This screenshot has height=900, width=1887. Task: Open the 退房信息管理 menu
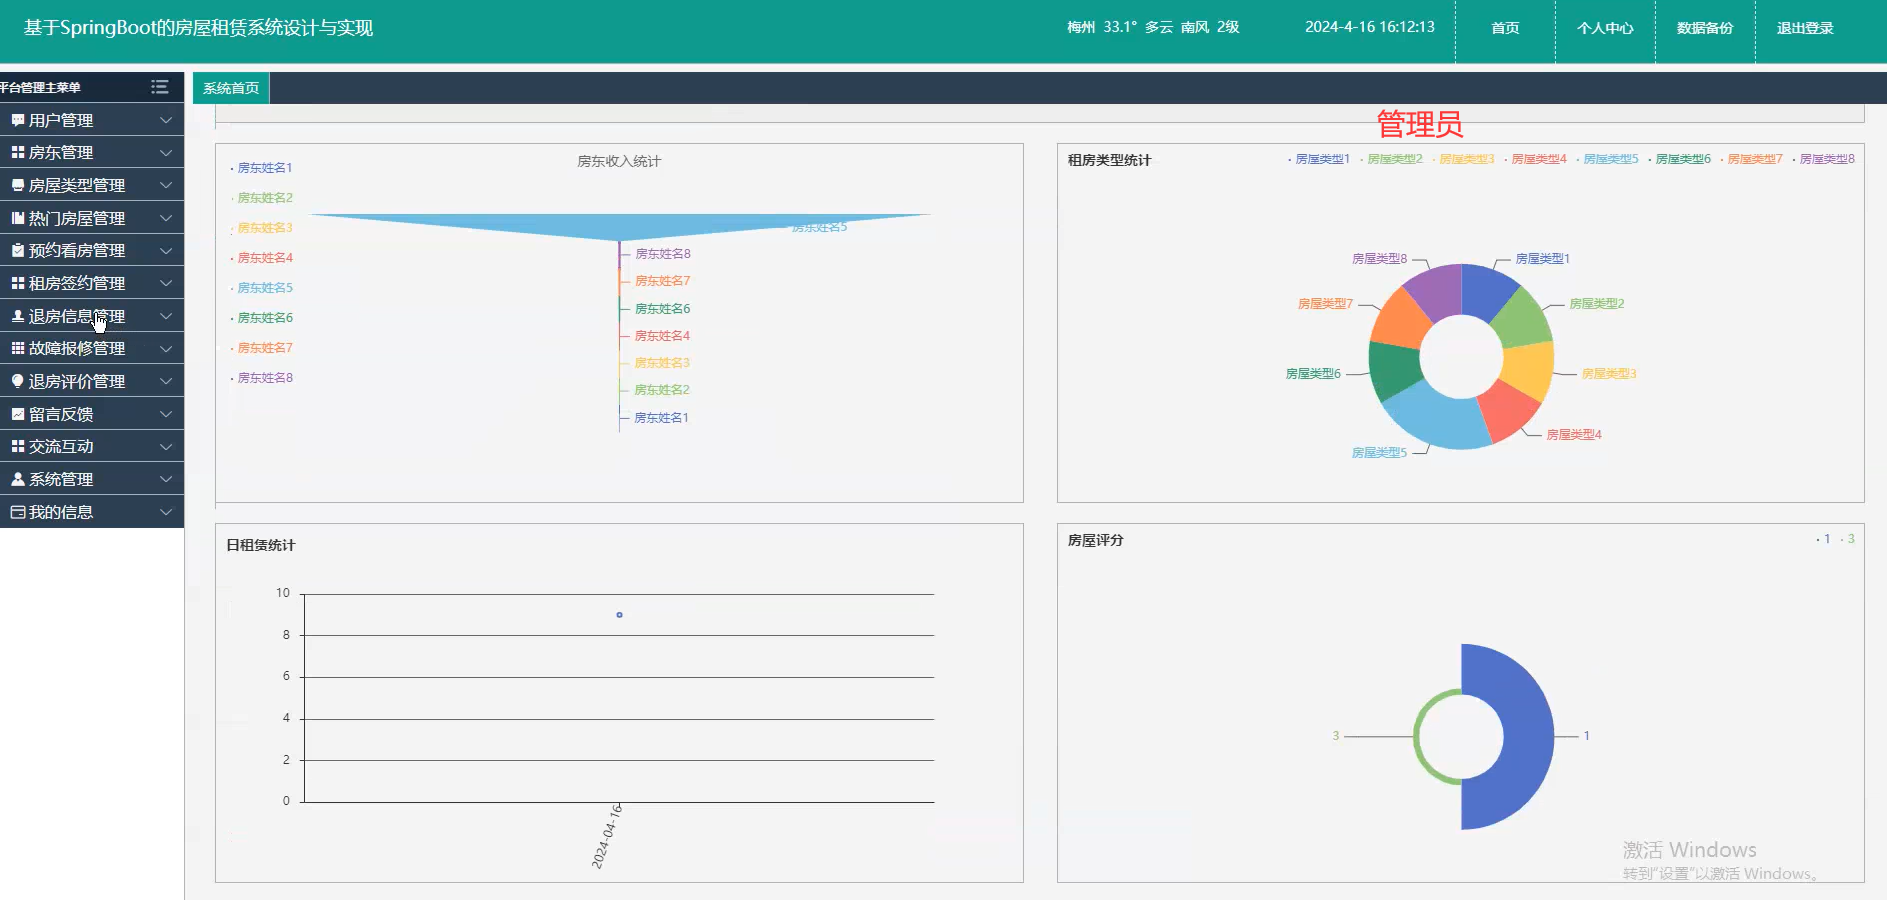[92, 316]
